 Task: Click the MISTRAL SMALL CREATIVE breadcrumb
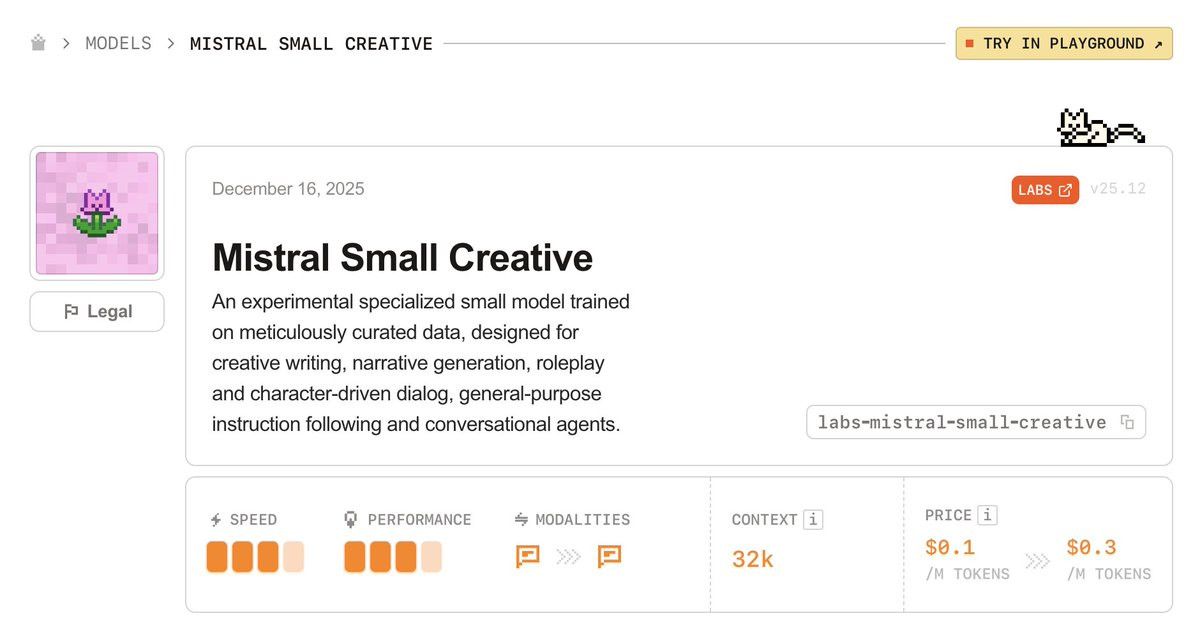click(311, 44)
